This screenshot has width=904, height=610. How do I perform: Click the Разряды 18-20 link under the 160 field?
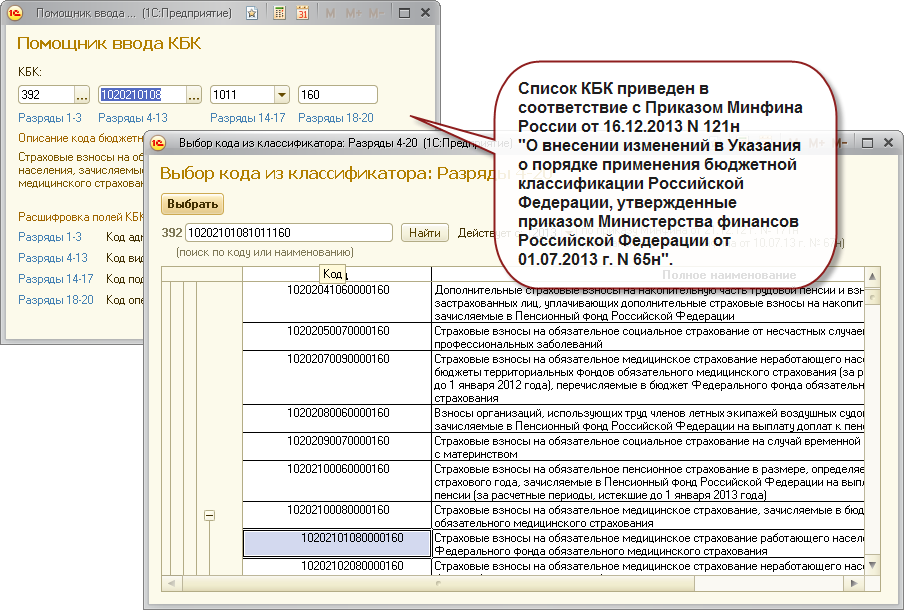pos(335,118)
